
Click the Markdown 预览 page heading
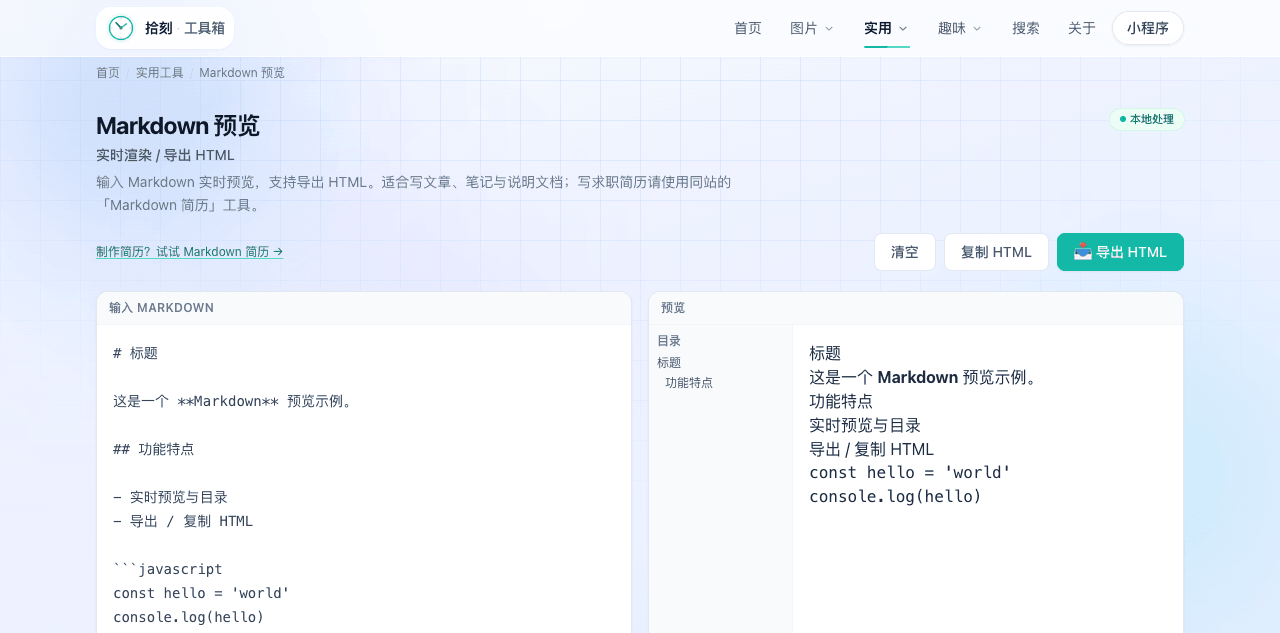pyautogui.click(x=178, y=126)
